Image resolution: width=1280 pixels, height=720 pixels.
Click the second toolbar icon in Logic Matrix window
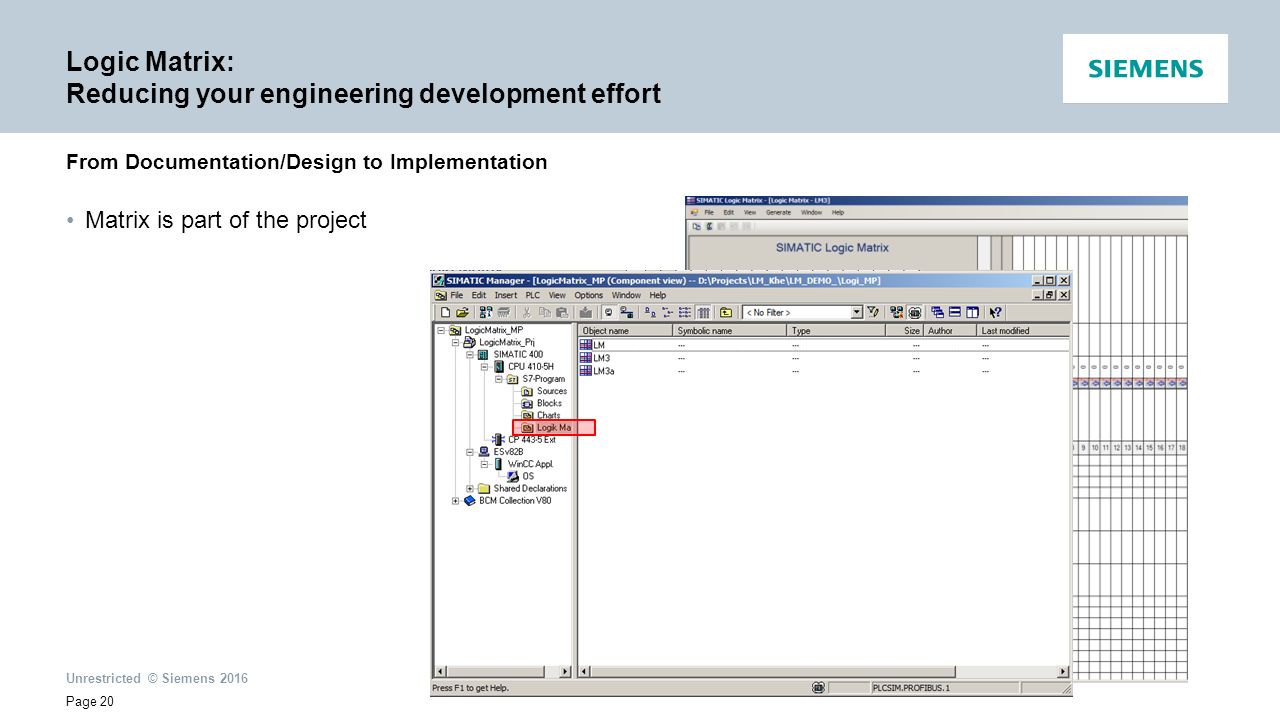(709, 226)
